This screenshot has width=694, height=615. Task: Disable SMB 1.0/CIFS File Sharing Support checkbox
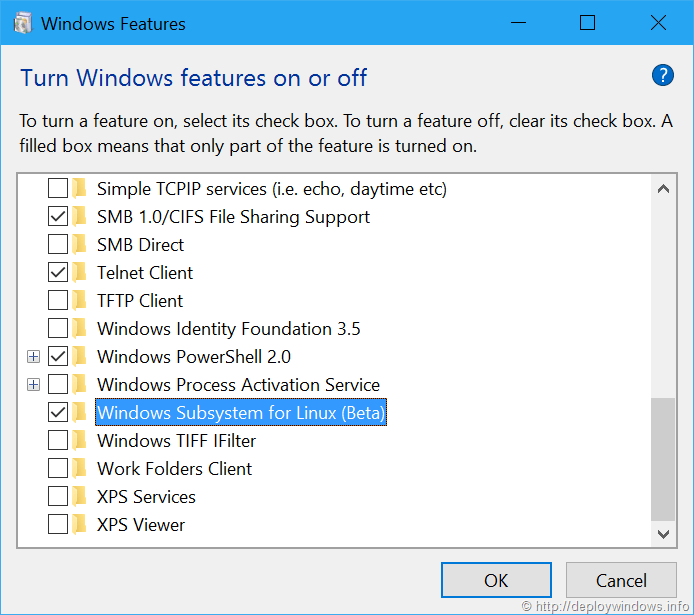58,217
